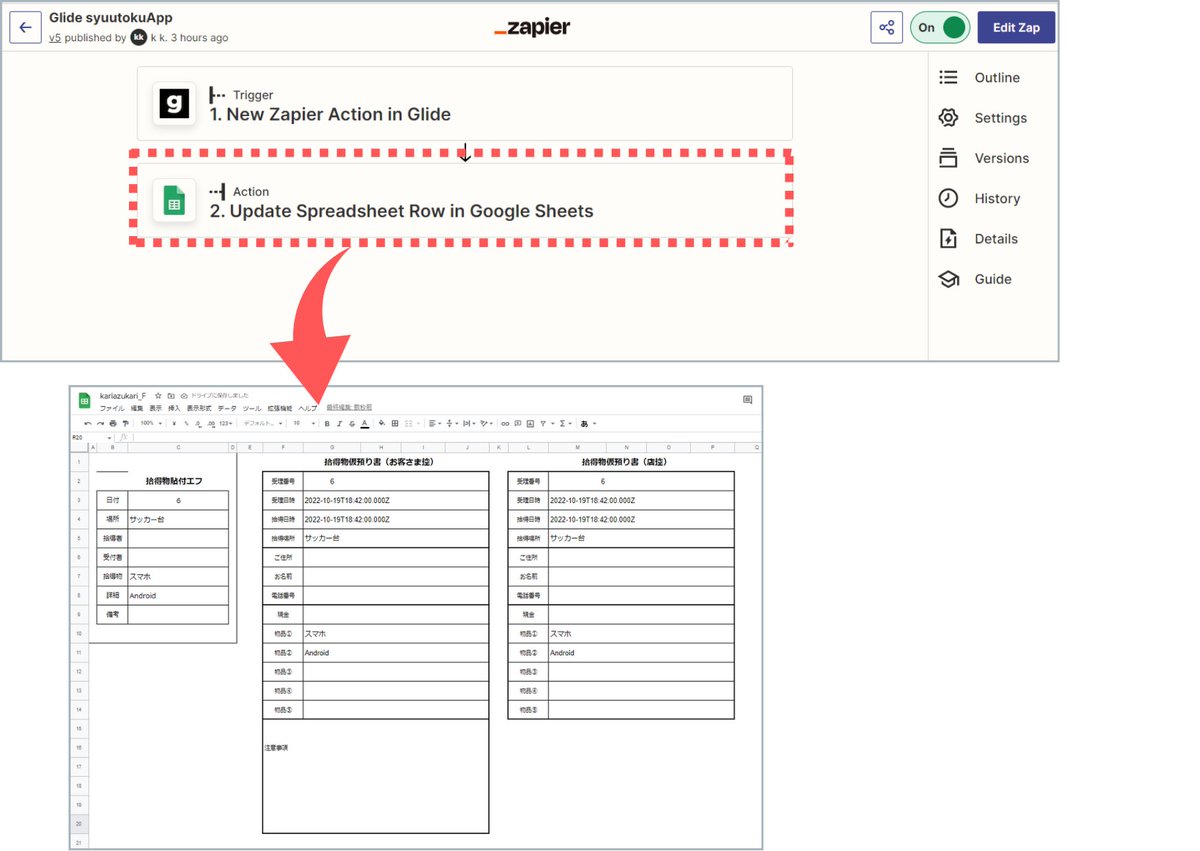The height and width of the screenshot is (851, 1200).
Task: Click the Zapier logo in the header
Action: pyautogui.click(x=532, y=28)
